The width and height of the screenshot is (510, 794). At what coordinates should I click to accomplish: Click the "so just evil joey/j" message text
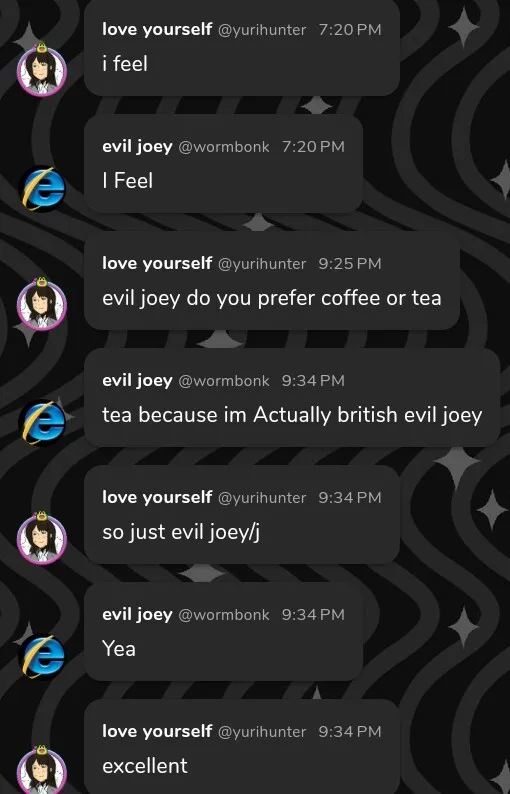[x=181, y=532]
